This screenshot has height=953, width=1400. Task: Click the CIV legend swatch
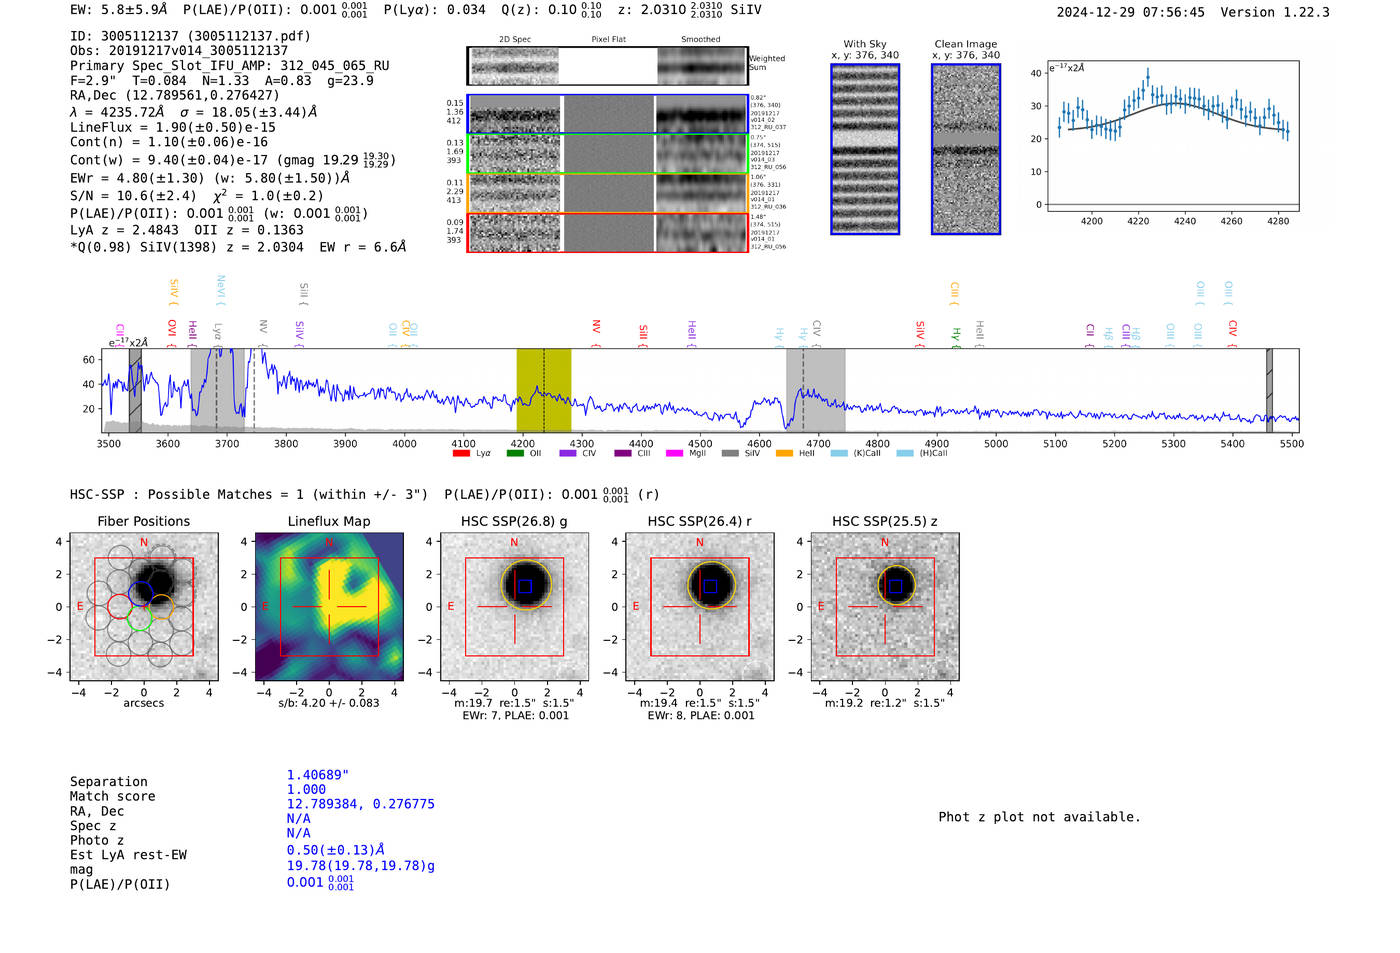click(568, 453)
